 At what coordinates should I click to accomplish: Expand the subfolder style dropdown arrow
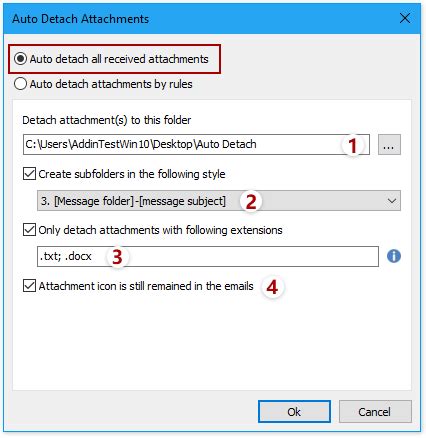(x=392, y=201)
